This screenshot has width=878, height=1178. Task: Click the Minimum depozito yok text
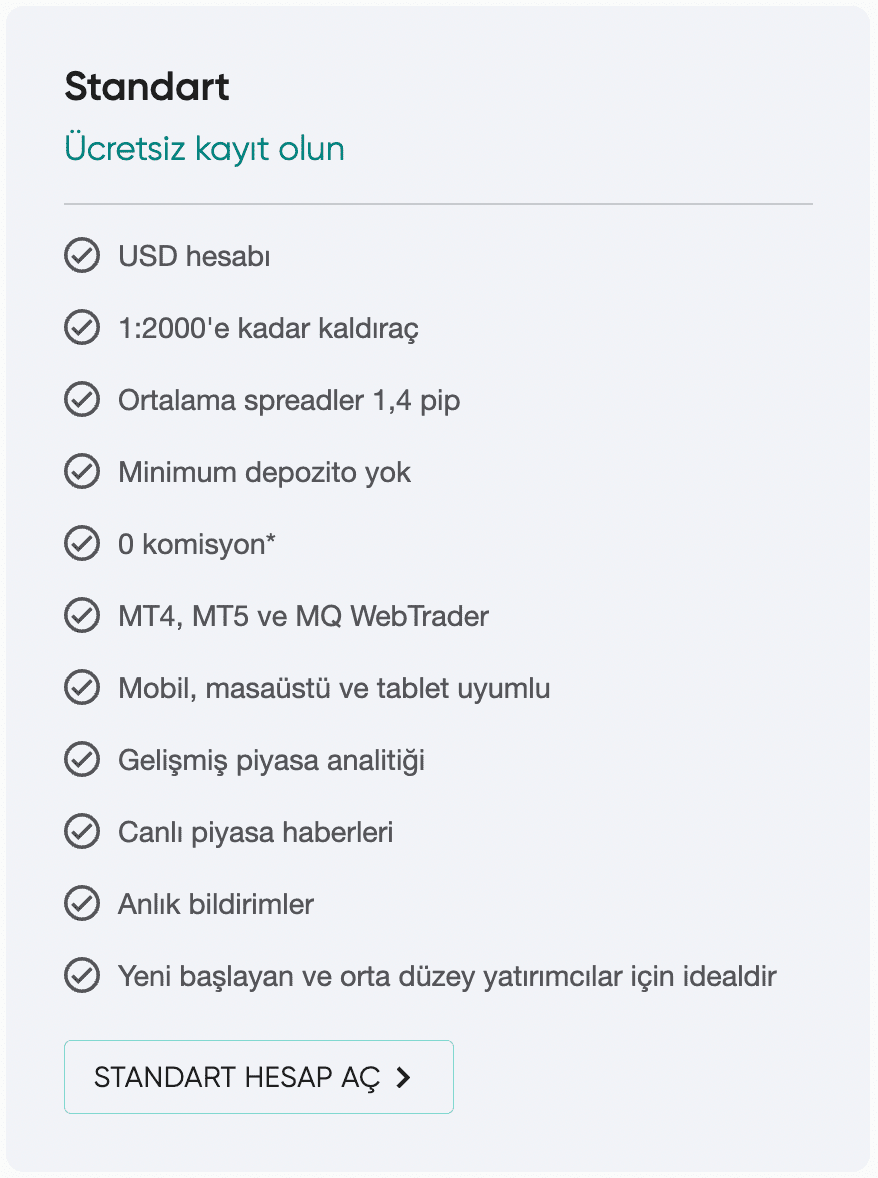point(264,473)
